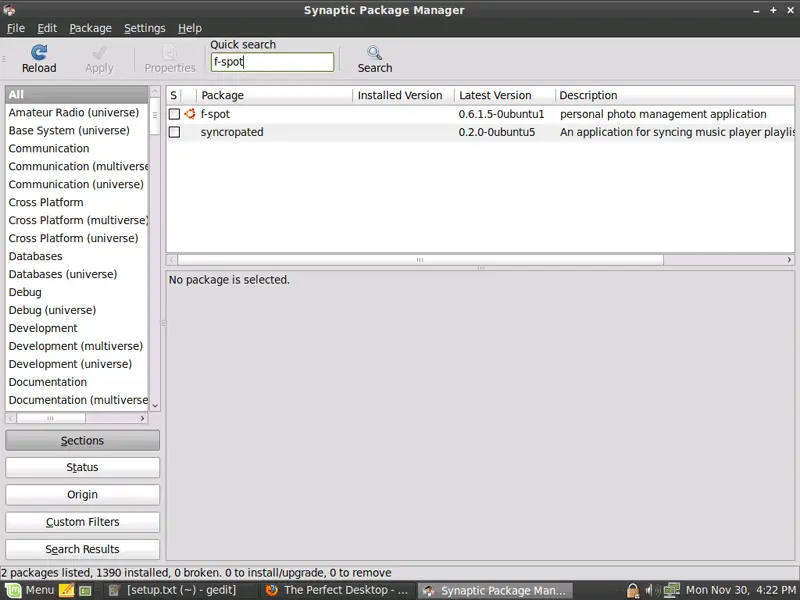Click the Sections filter button
Image resolution: width=800 pixels, height=600 pixels.
click(82, 440)
